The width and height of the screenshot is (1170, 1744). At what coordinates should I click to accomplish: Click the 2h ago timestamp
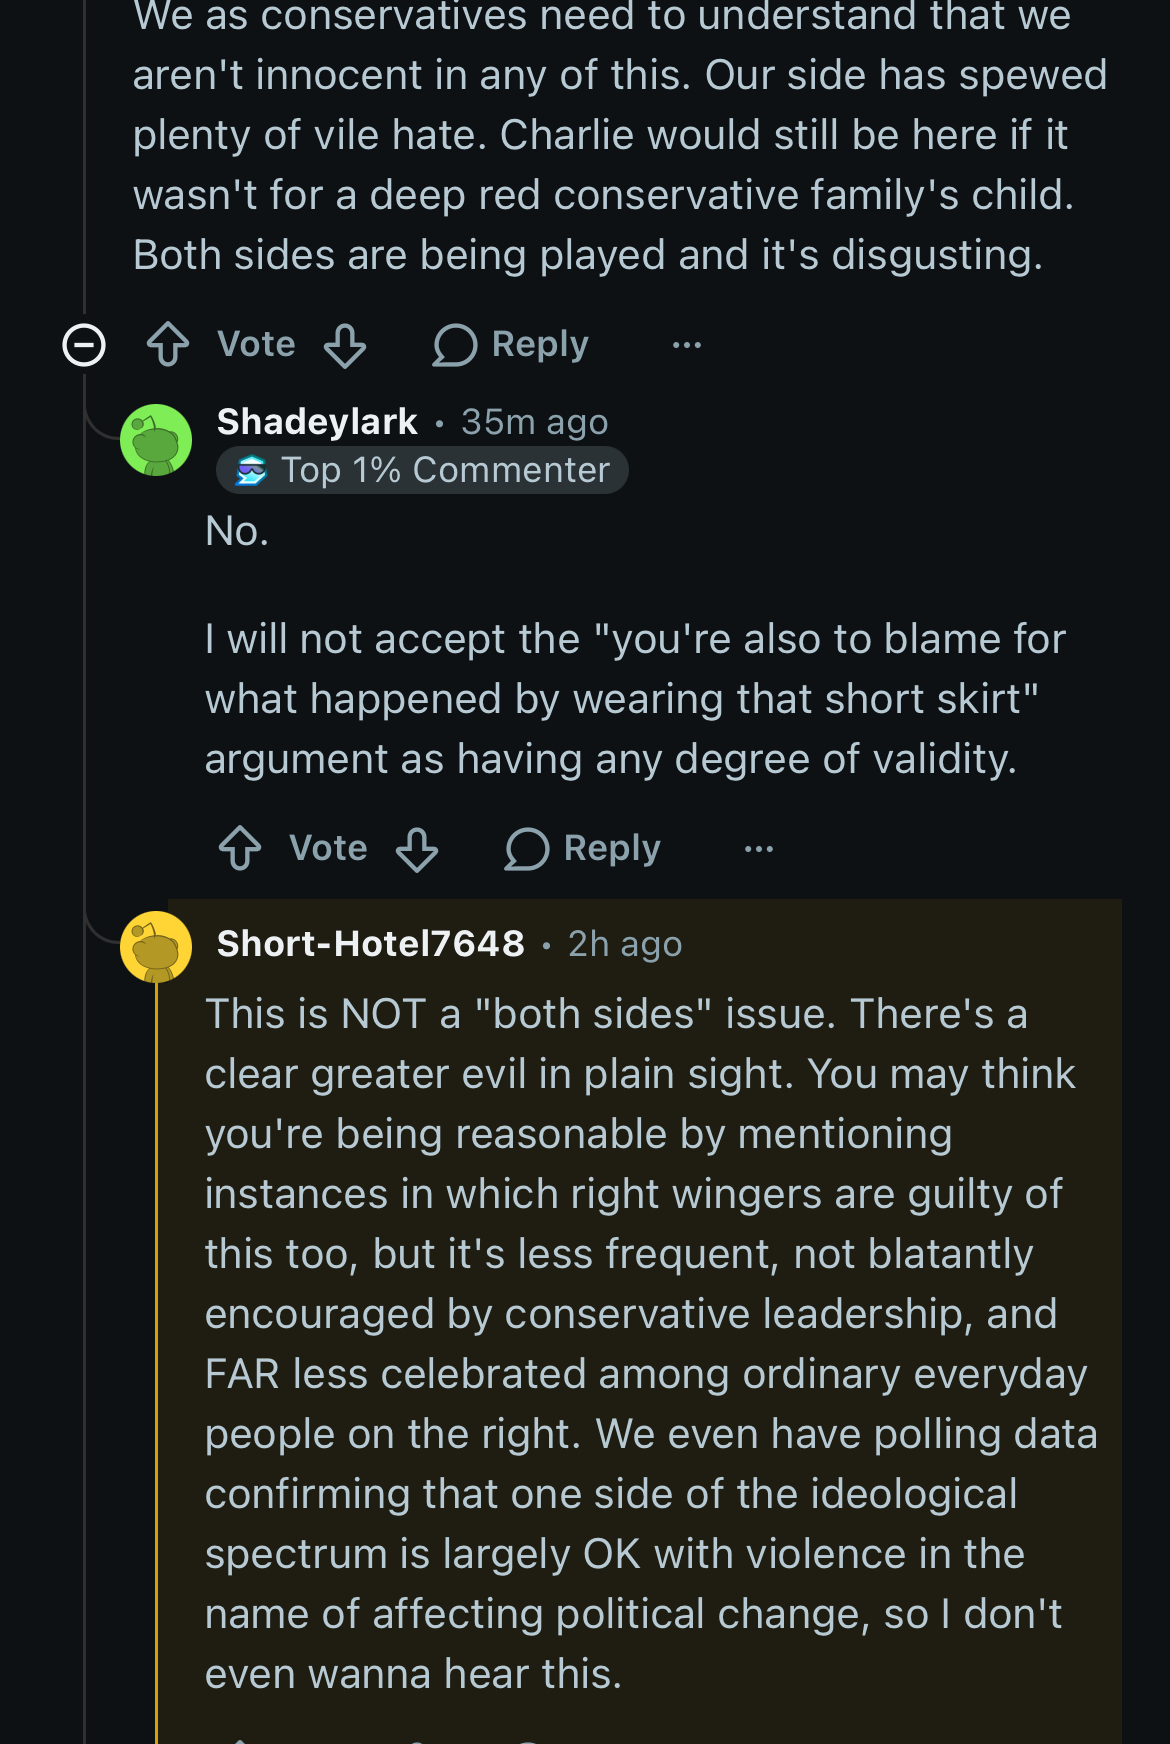click(625, 944)
